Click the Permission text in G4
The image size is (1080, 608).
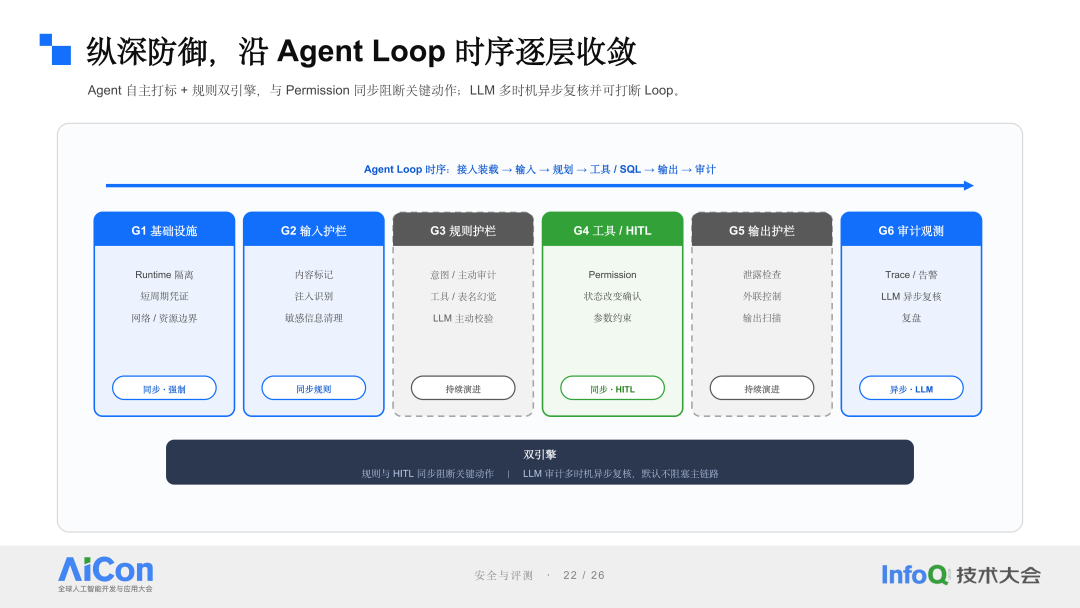coord(612,274)
